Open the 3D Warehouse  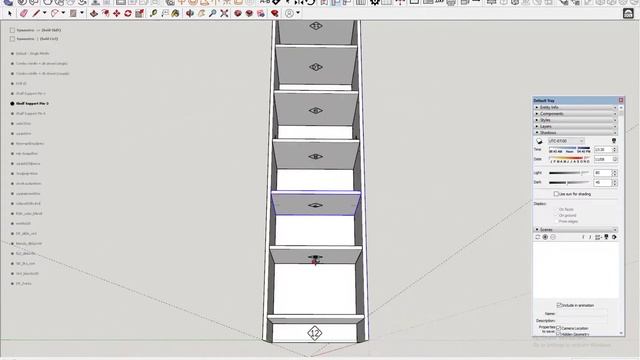(238, 13)
